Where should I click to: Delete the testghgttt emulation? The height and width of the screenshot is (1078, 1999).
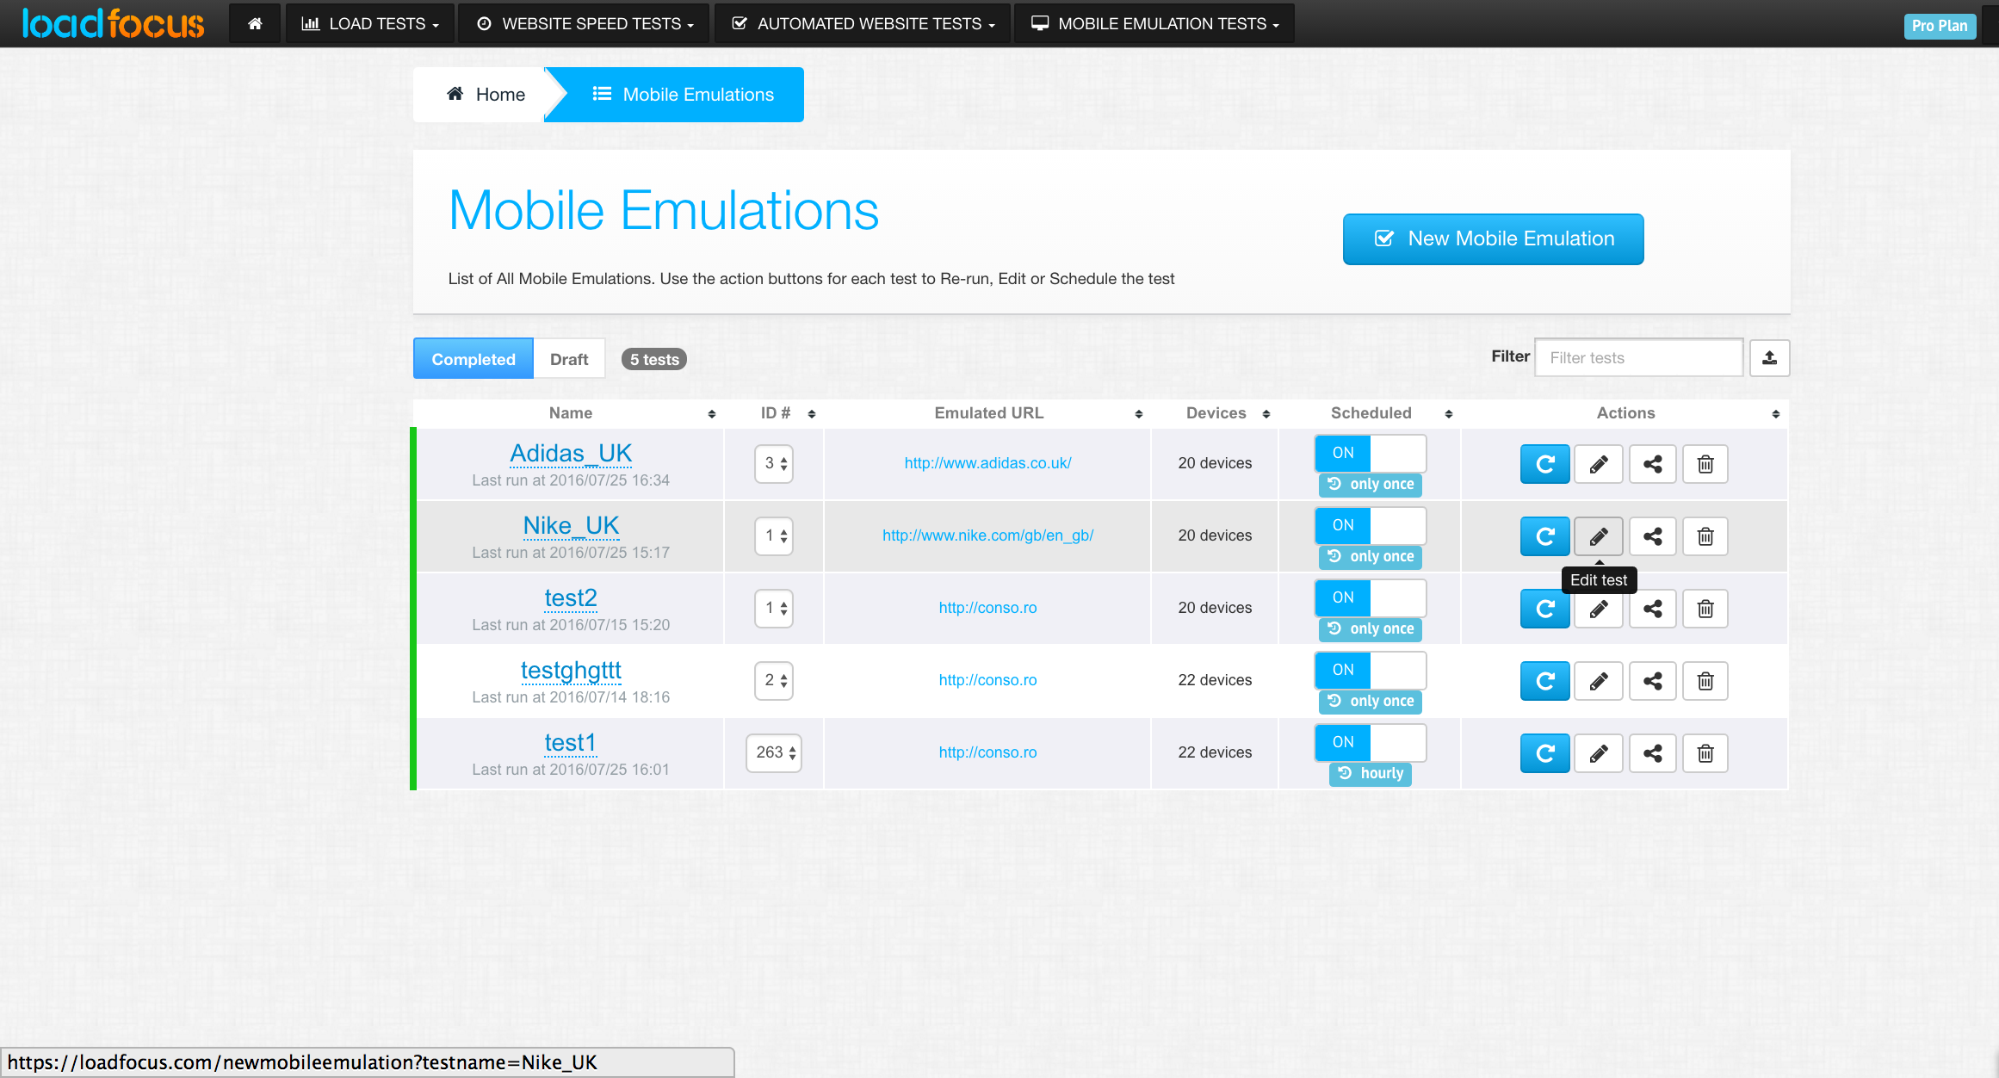(x=1705, y=681)
